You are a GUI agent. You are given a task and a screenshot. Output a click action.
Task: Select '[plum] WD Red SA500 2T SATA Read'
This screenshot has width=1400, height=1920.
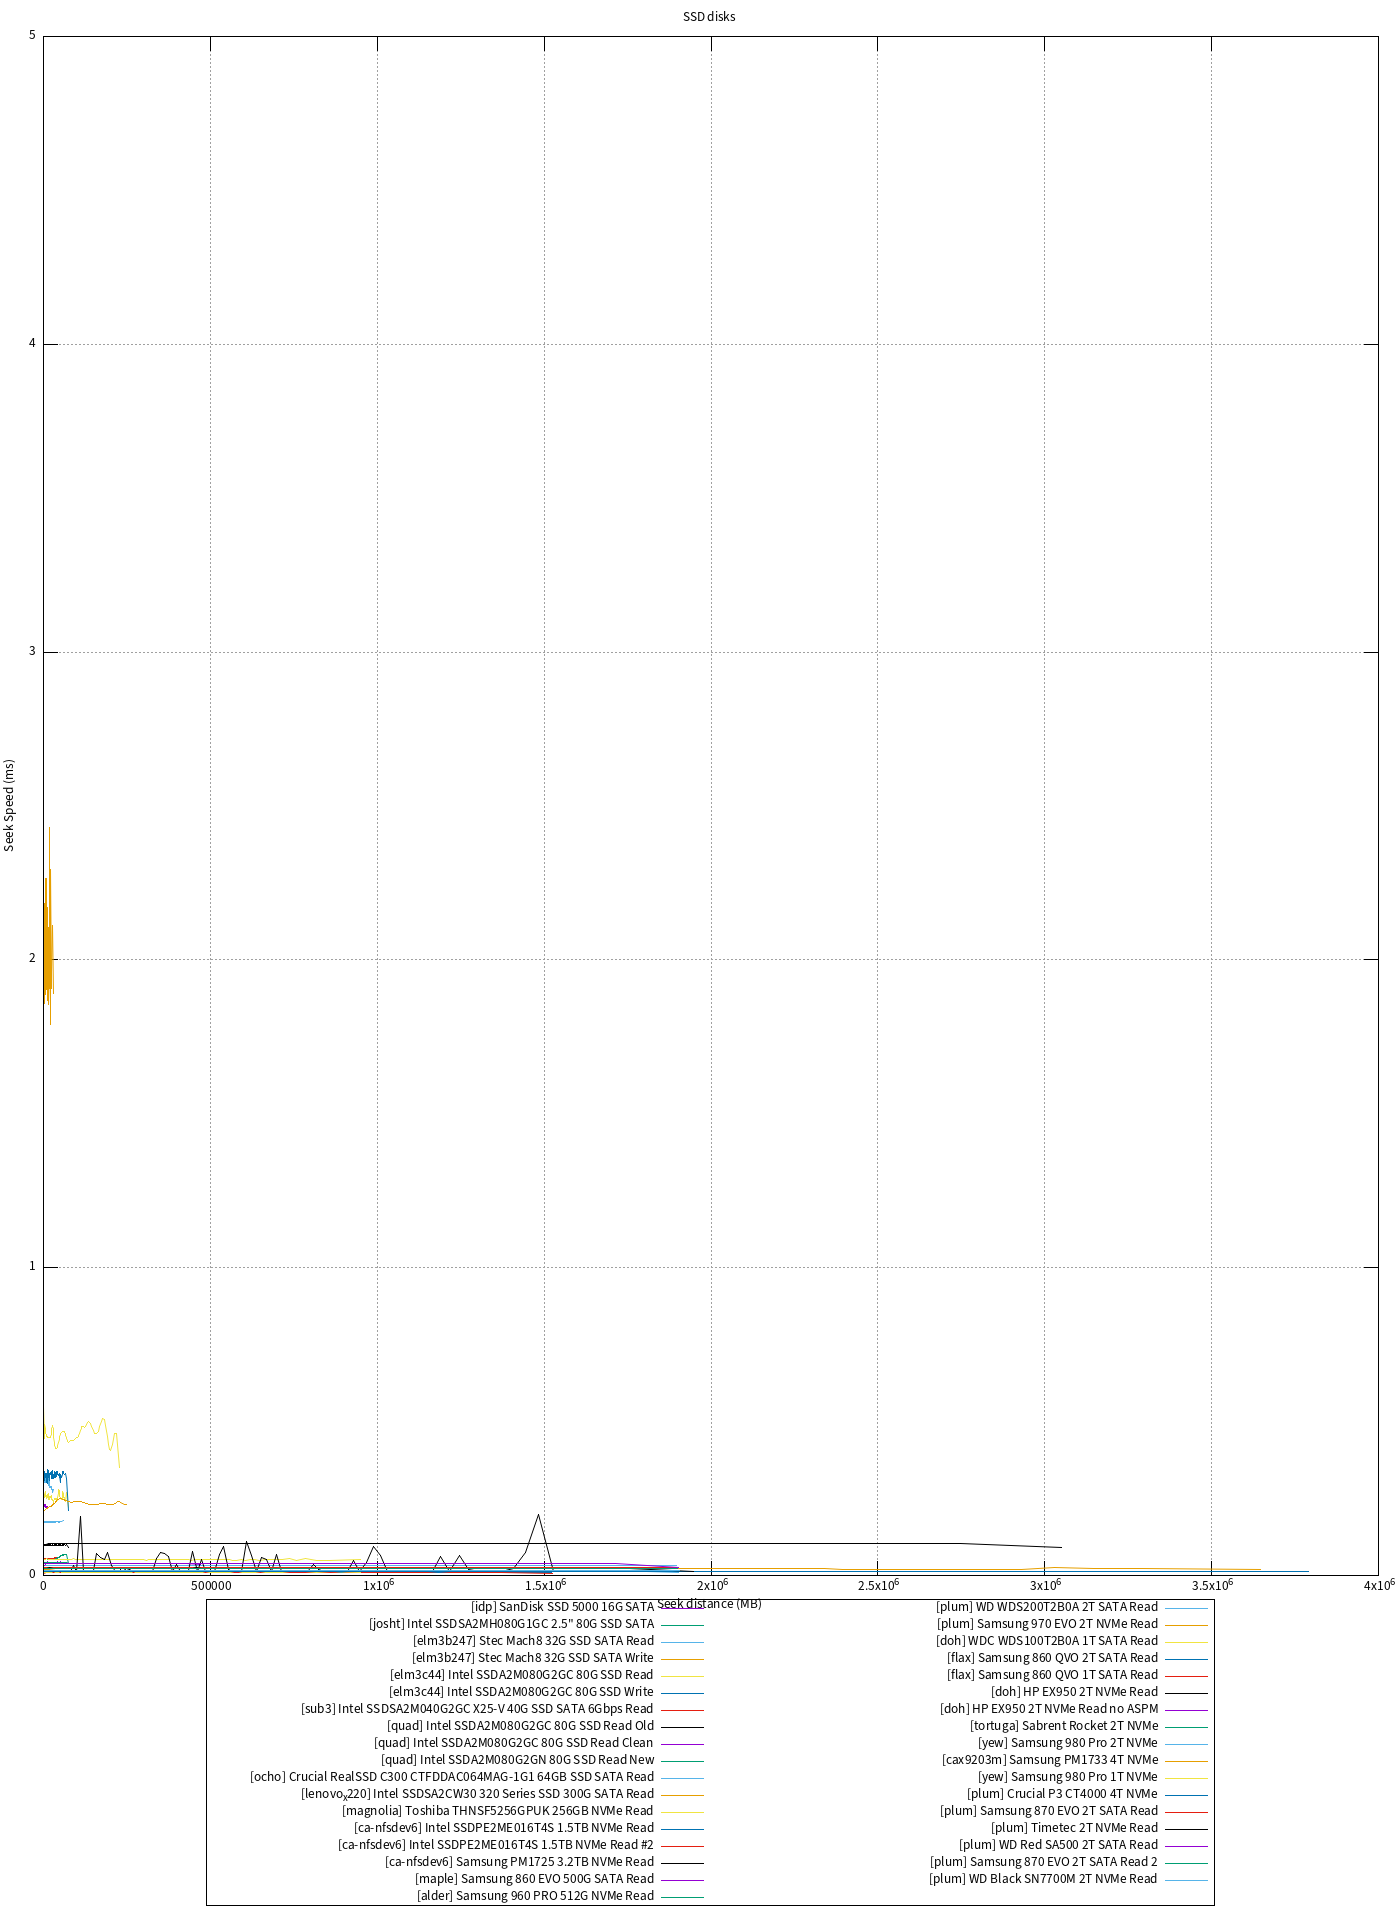point(1058,1845)
